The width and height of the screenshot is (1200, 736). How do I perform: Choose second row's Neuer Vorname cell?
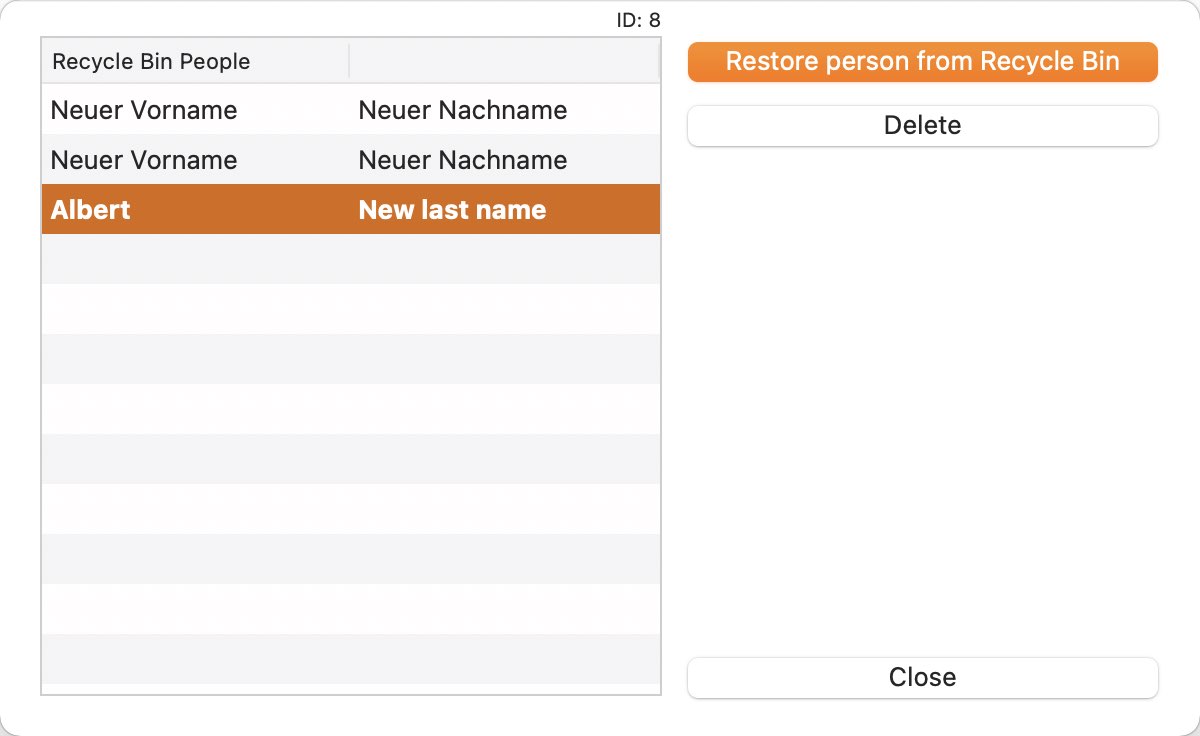coord(144,160)
